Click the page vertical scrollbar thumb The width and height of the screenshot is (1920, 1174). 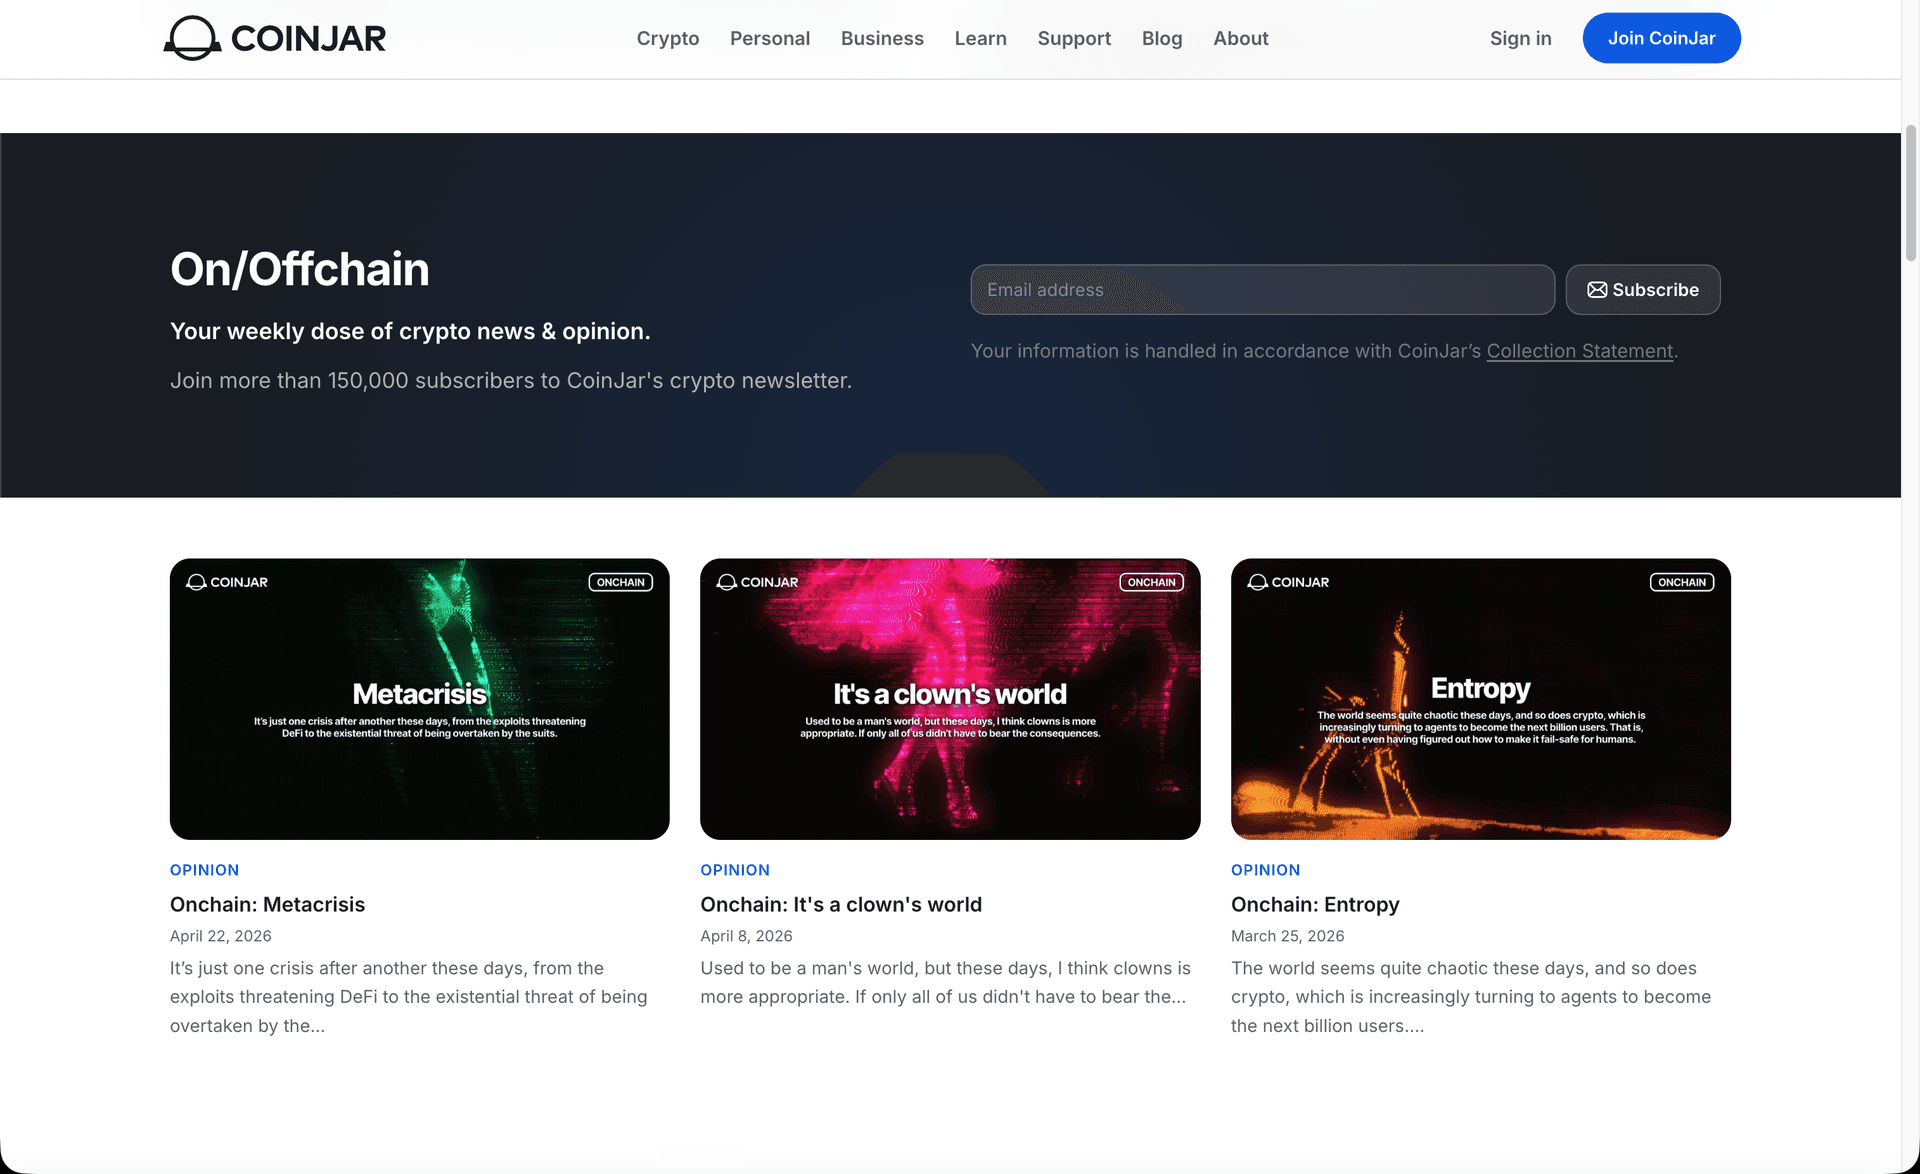[1911, 193]
